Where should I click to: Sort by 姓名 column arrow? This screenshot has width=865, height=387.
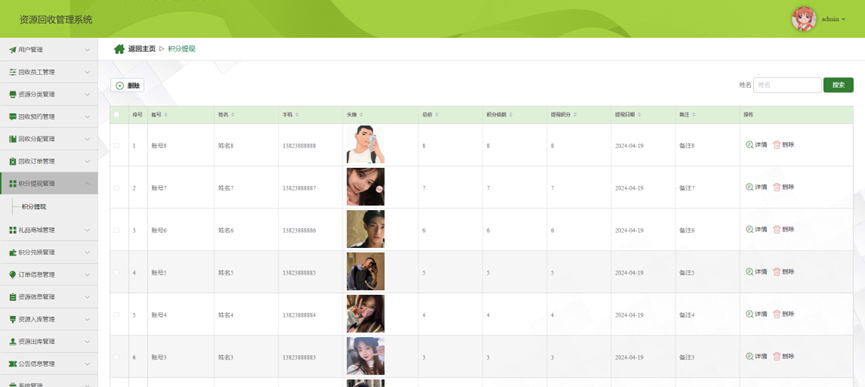click(x=233, y=115)
